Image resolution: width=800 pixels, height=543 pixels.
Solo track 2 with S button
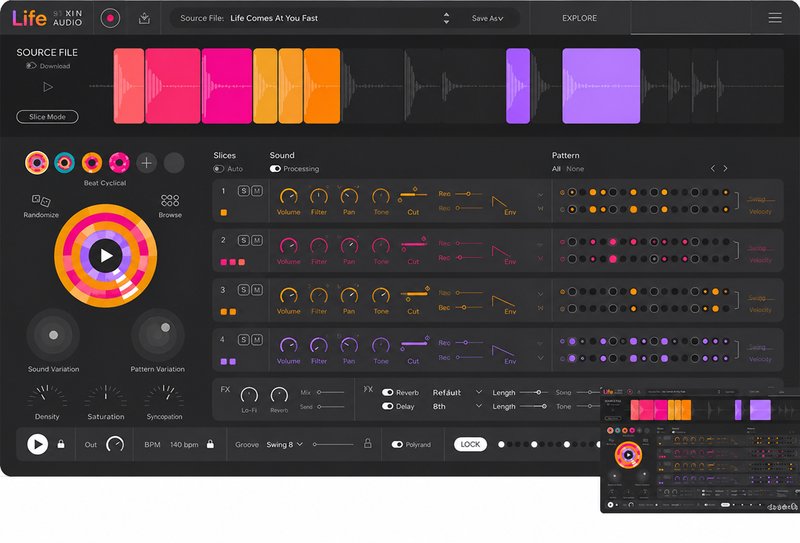coord(243,240)
